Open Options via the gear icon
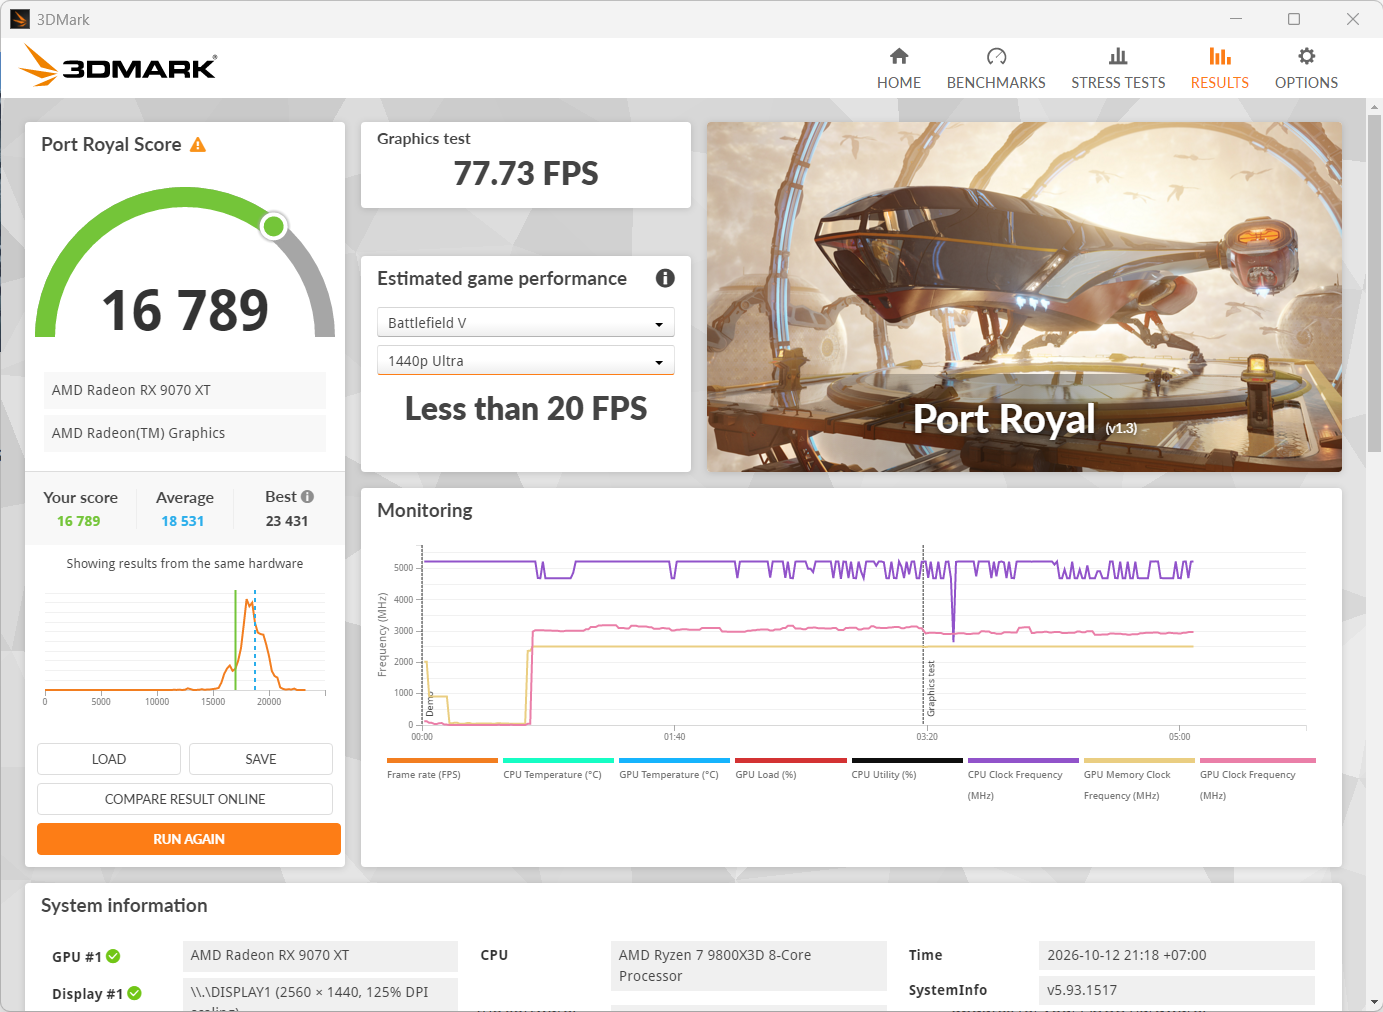Image resolution: width=1383 pixels, height=1012 pixels. click(1306, 56)
